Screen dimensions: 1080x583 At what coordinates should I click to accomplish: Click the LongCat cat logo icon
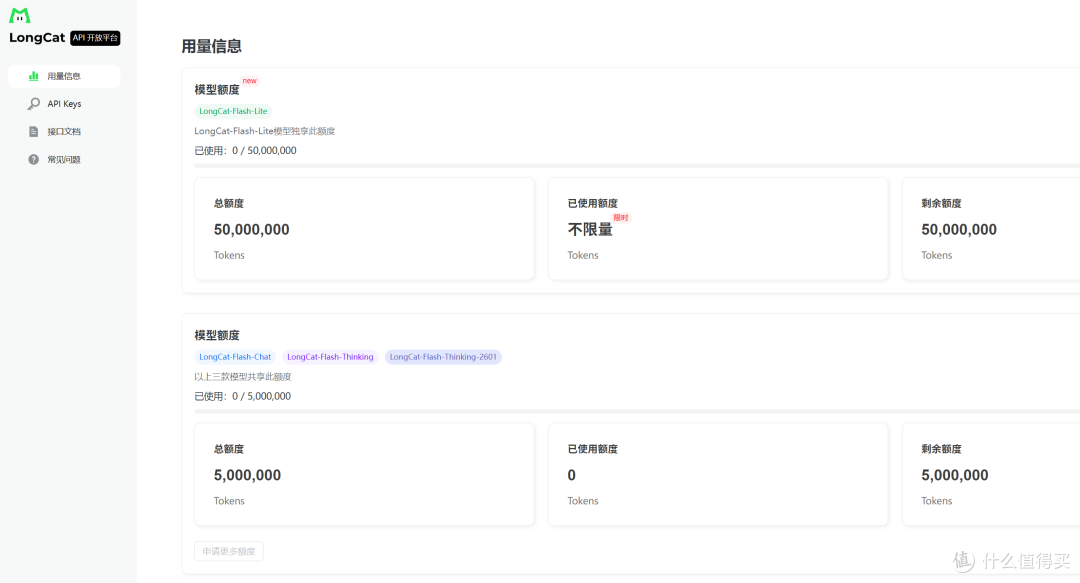[x=19, y=15]
